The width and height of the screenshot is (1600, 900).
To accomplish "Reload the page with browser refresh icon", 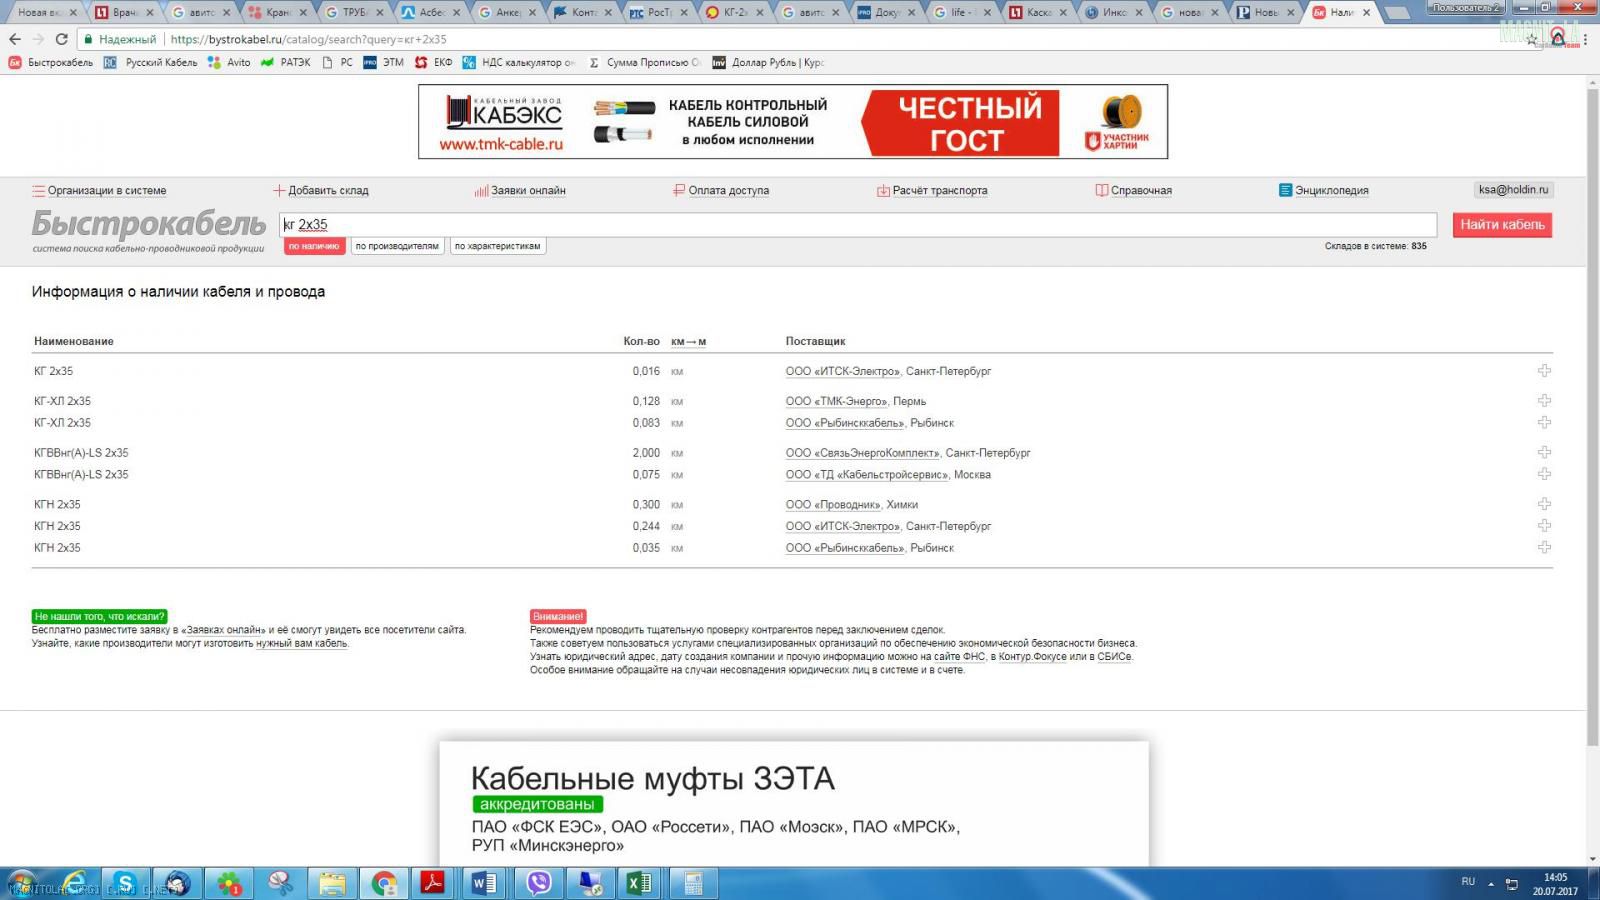I will pos(61,39).
